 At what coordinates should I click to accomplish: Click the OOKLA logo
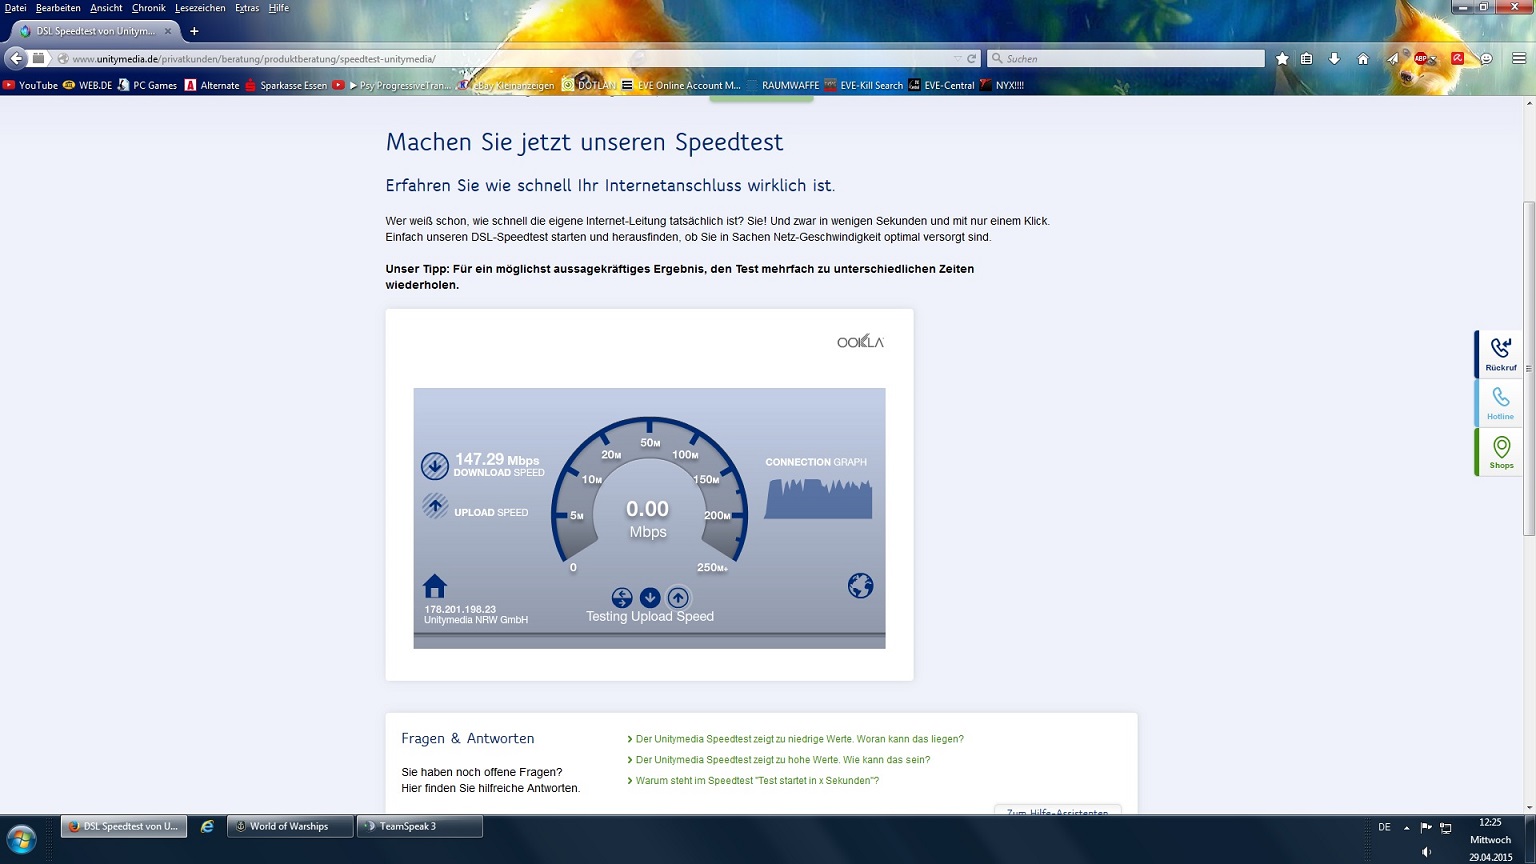[860, 342]
